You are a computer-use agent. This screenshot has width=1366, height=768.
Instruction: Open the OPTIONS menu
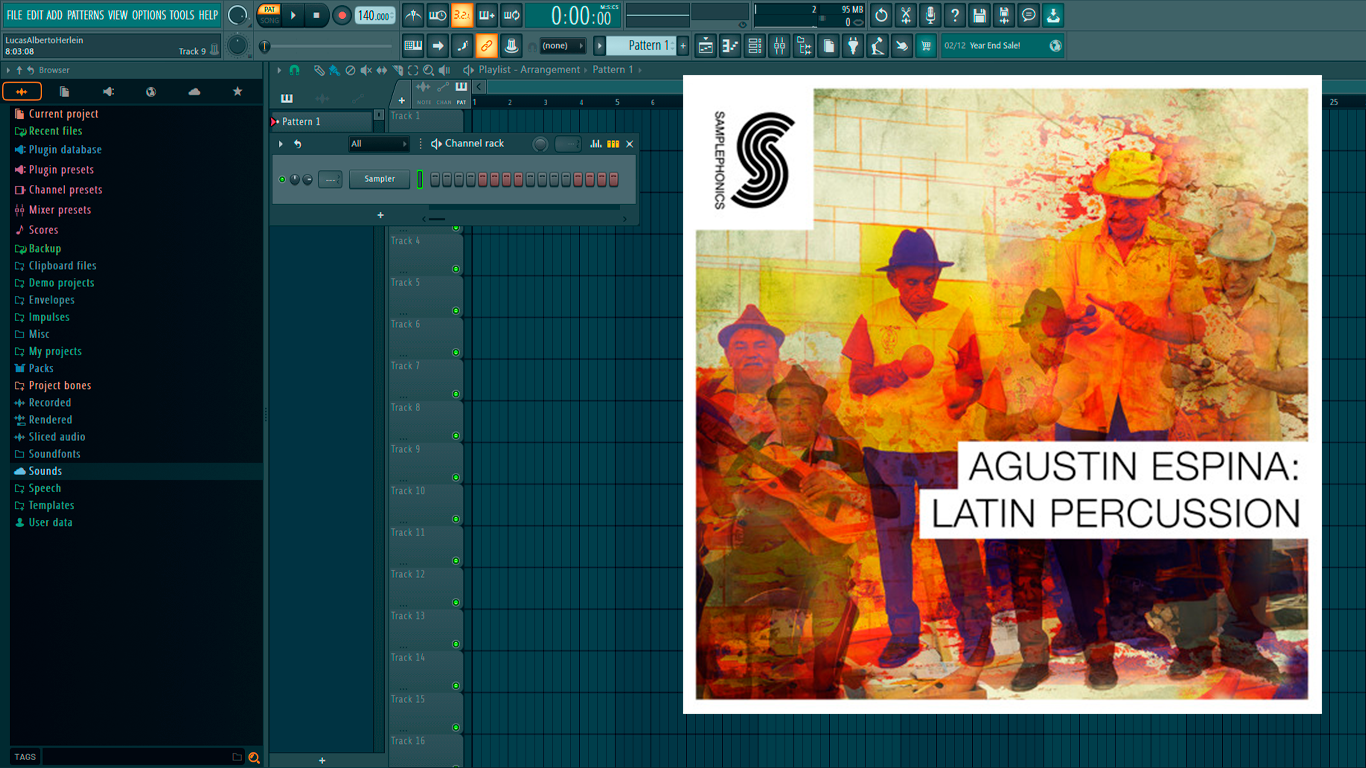149,15
